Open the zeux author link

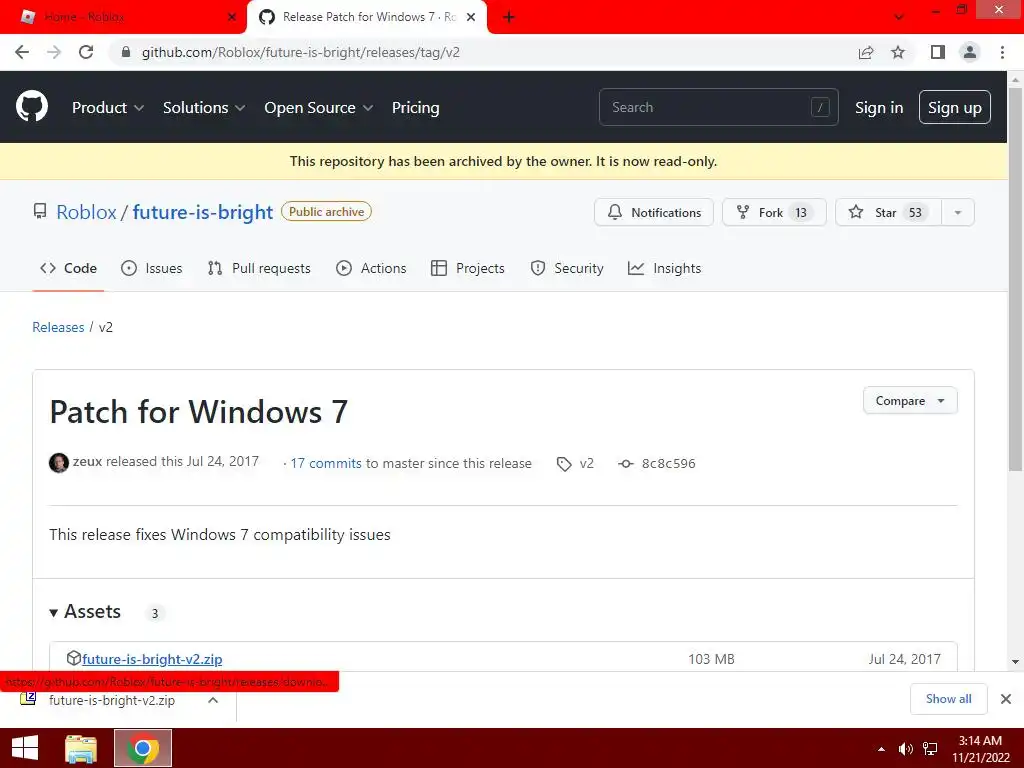pos(88,461)
